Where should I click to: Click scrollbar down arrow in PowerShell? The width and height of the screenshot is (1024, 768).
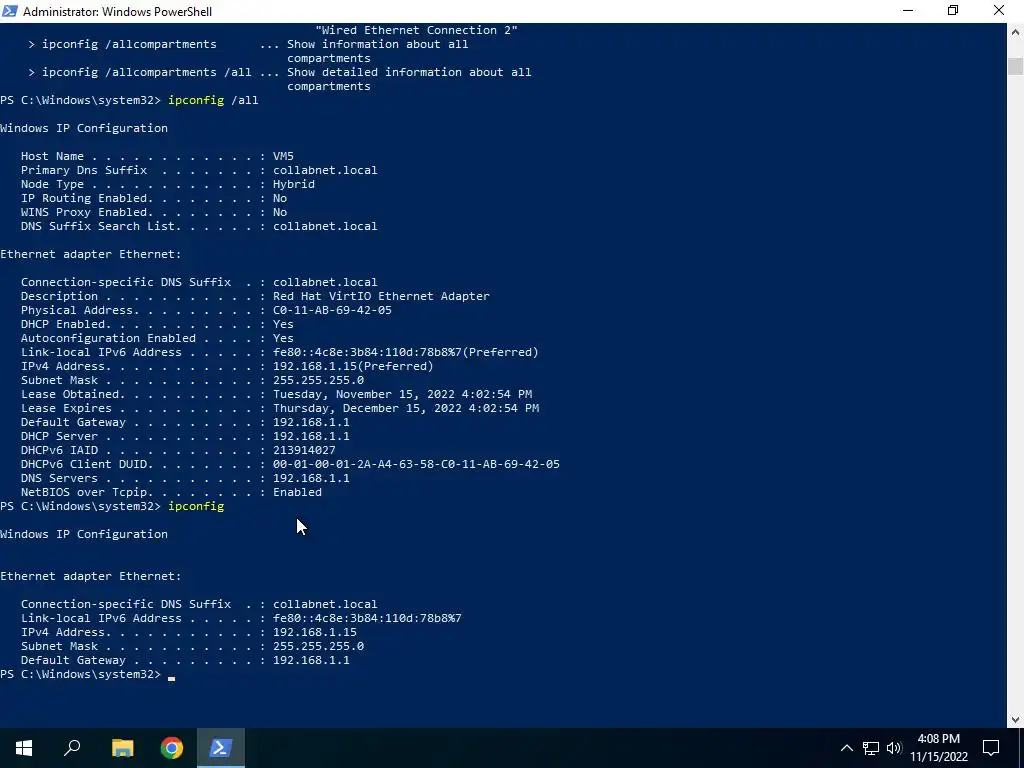click(1016, 720)
